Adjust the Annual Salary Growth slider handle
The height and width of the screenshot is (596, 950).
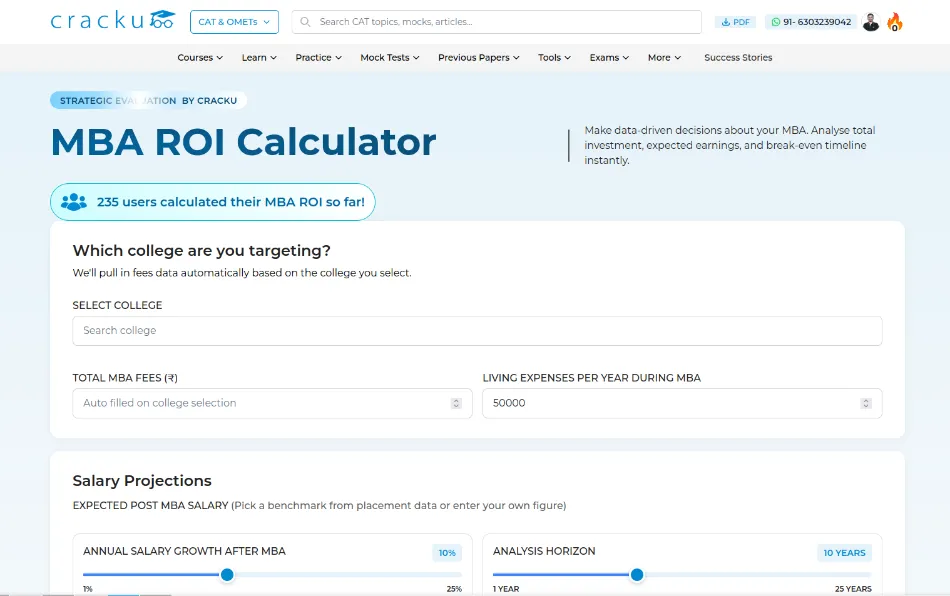227,575
